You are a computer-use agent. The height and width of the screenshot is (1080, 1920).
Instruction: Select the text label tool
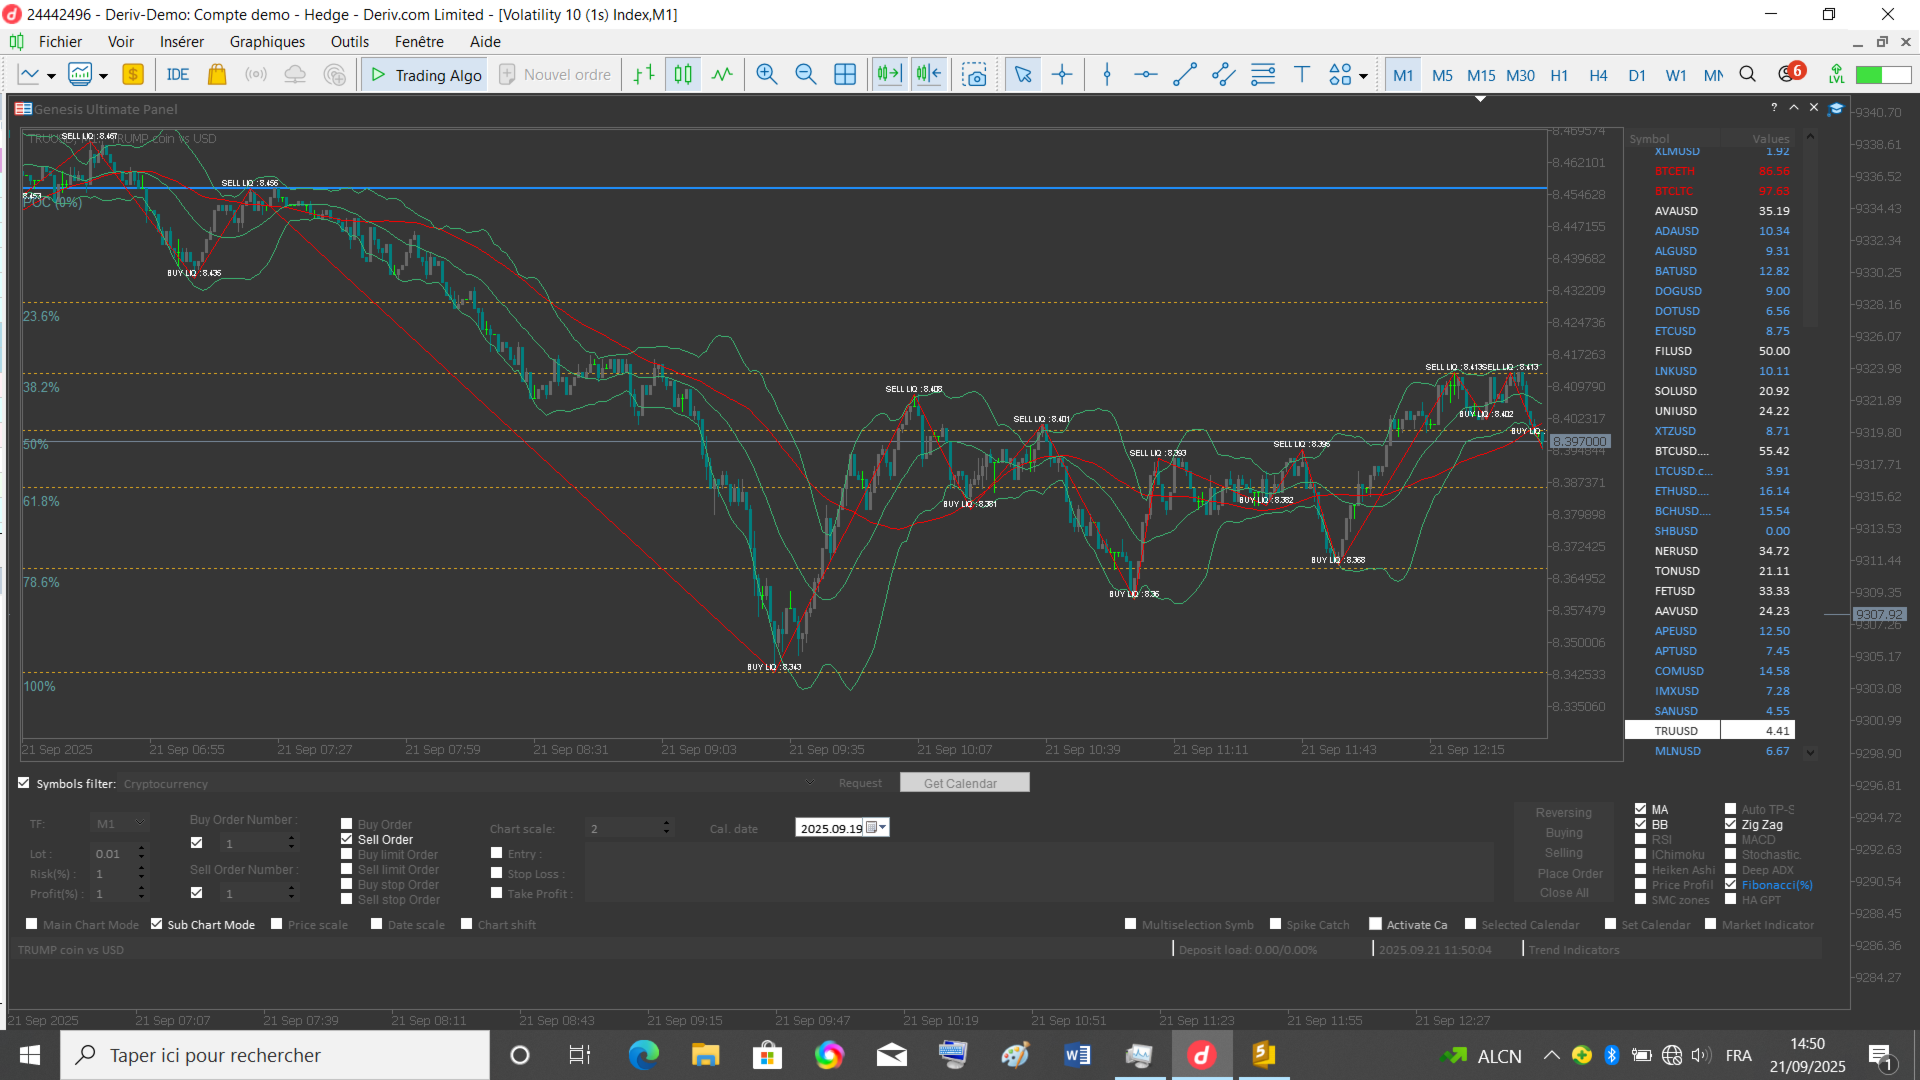coord(1302,75)
